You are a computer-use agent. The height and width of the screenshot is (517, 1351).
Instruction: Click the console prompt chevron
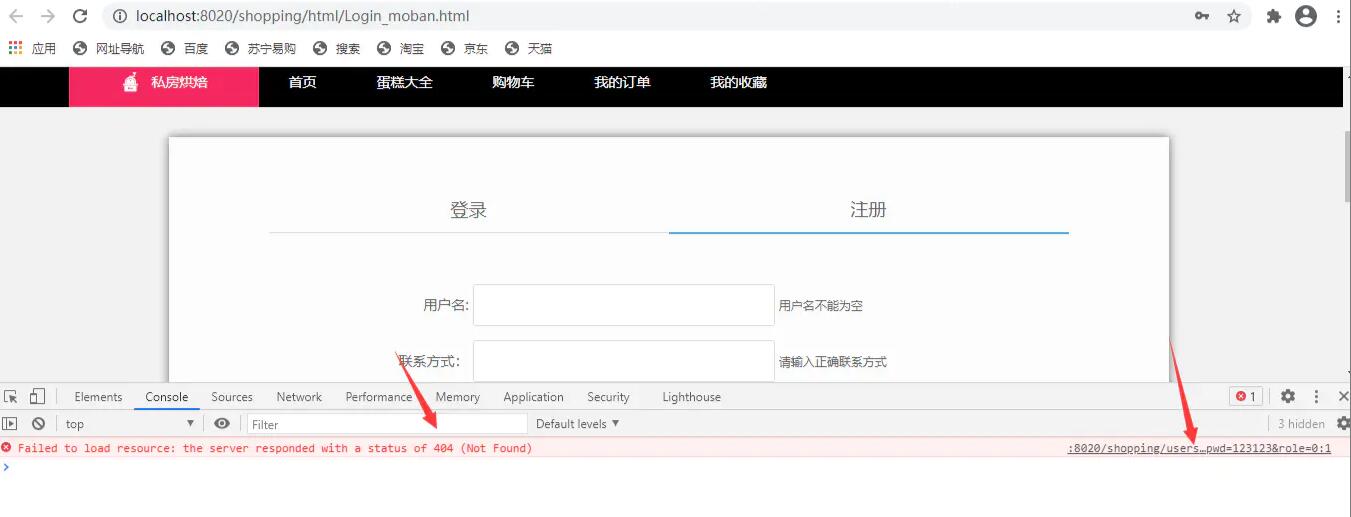[x=6, y=467]
